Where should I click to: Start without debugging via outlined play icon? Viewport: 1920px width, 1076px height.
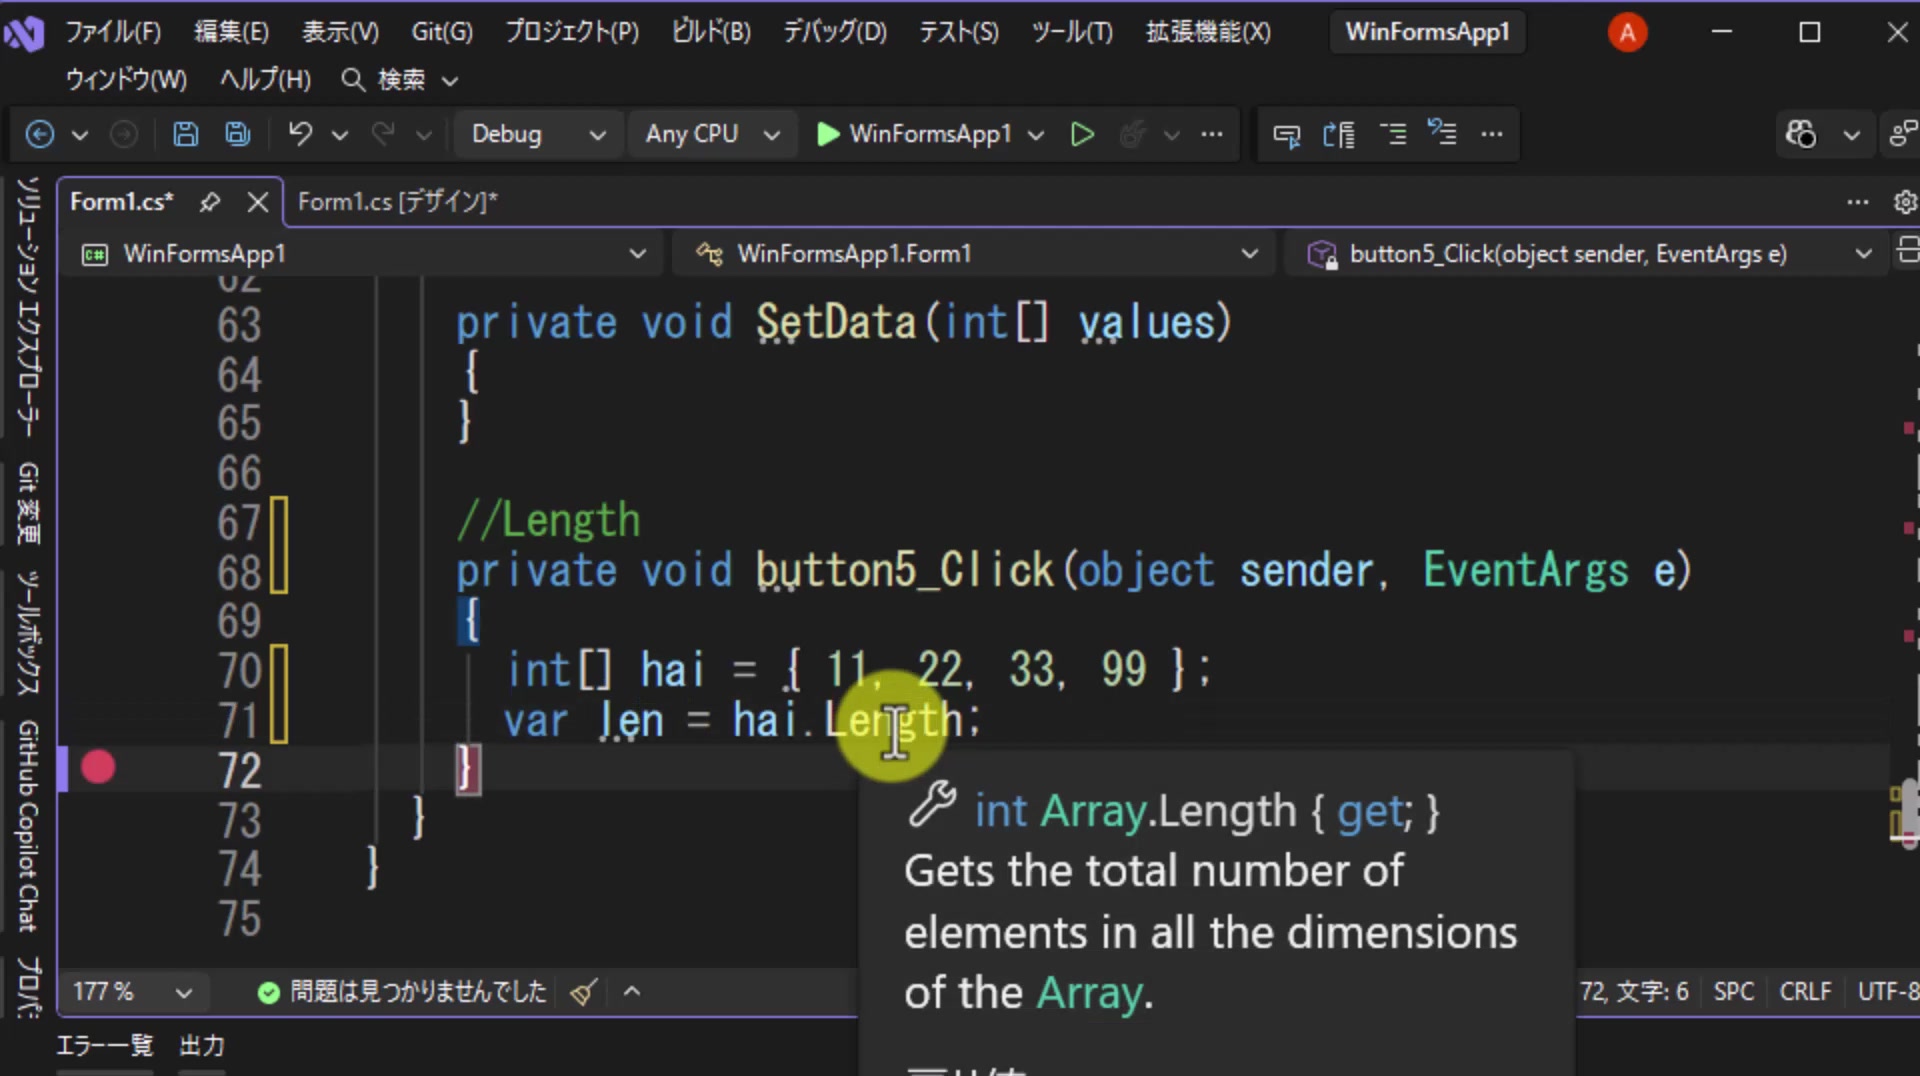point(1082,134)
